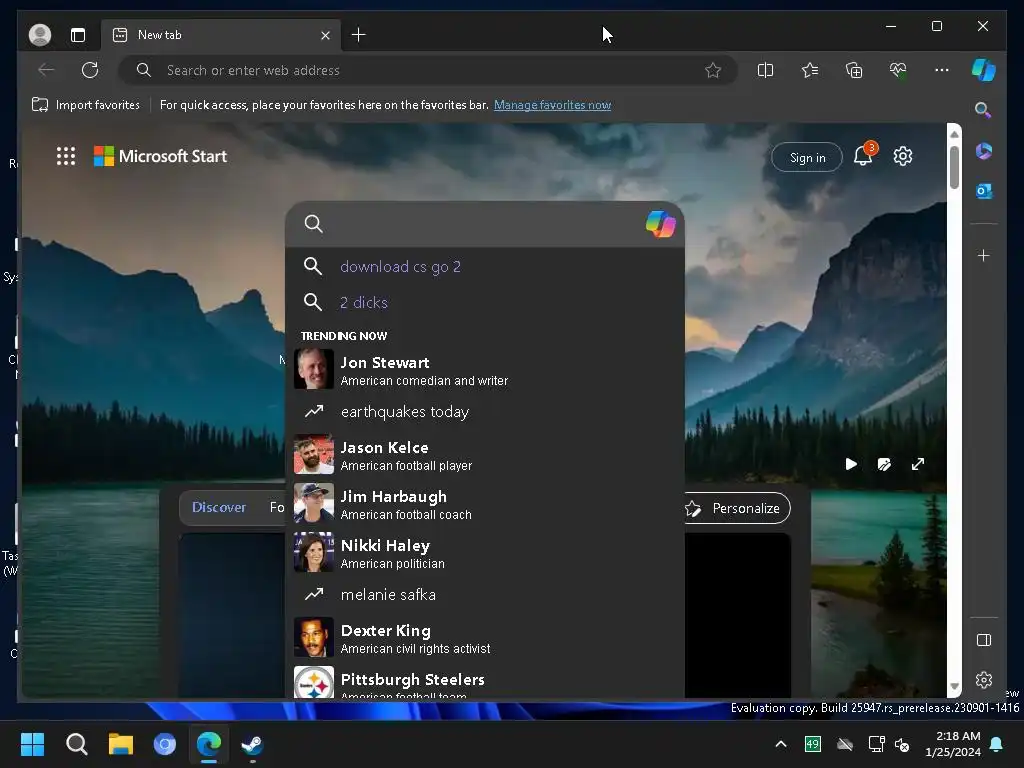The image size is (1024, 768).
Task: Open sidebar settings gear
Action: (984, 680)
